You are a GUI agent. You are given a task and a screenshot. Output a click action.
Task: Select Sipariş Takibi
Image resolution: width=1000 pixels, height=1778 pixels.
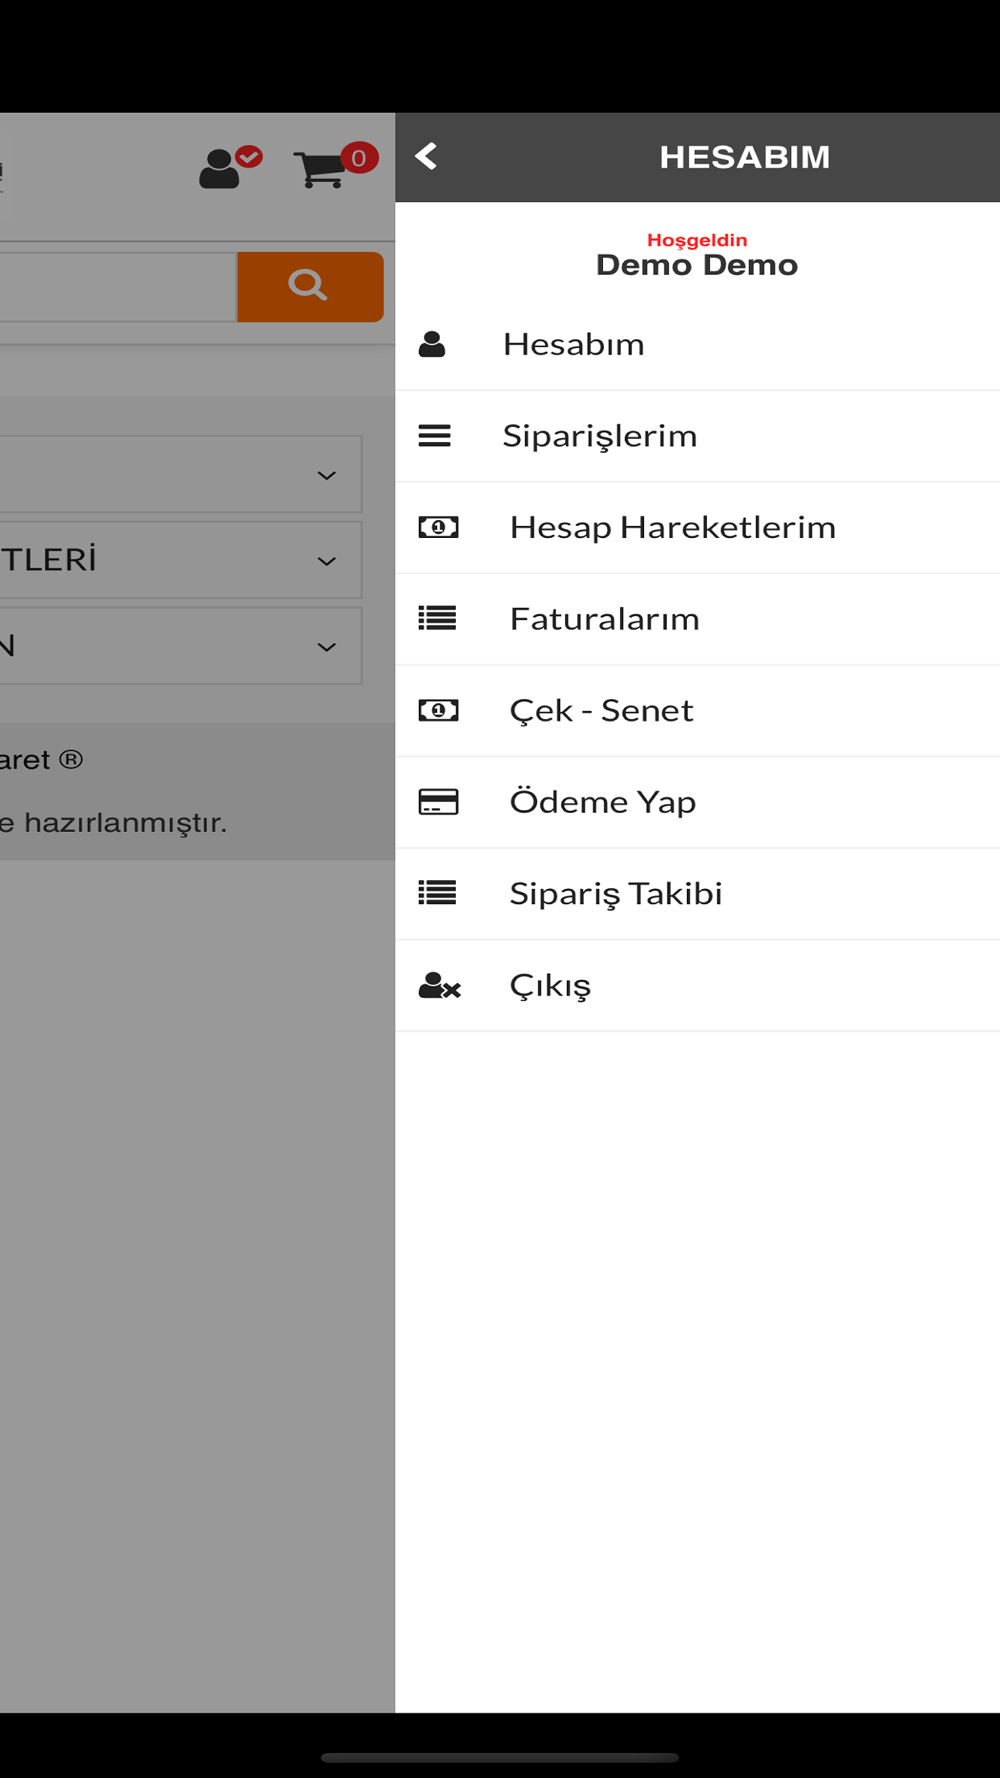click(615, 893)
